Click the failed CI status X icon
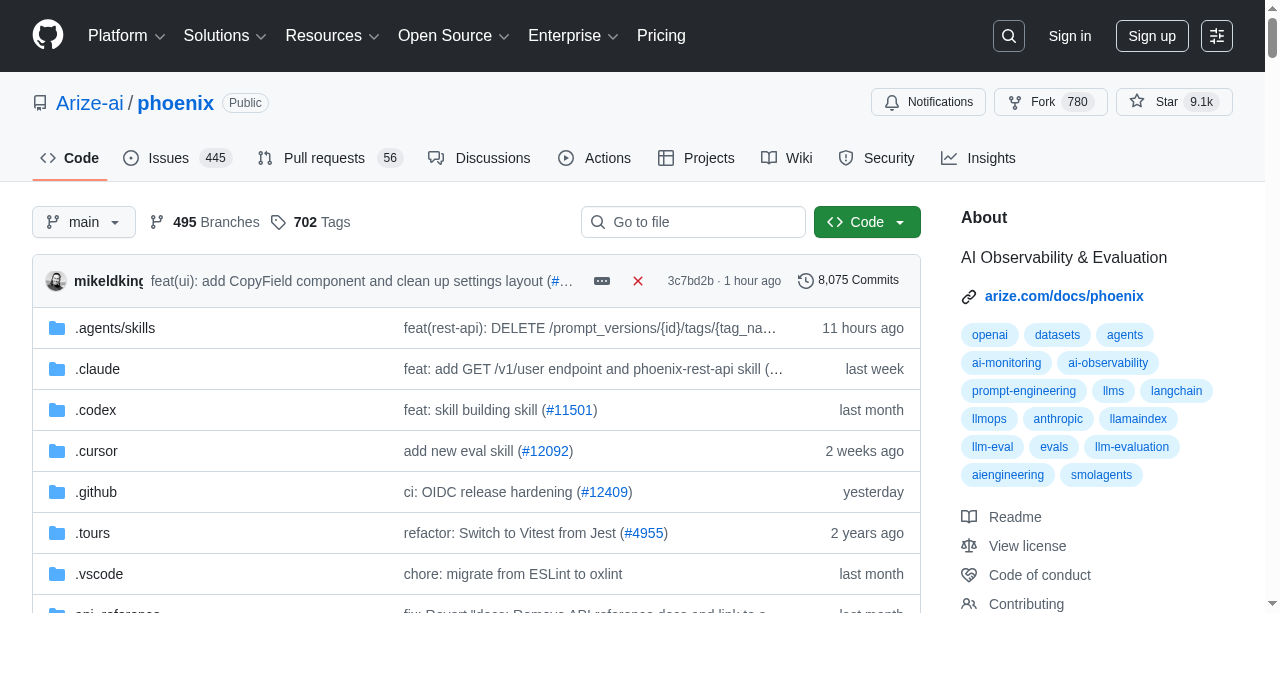 pos(638,281)
